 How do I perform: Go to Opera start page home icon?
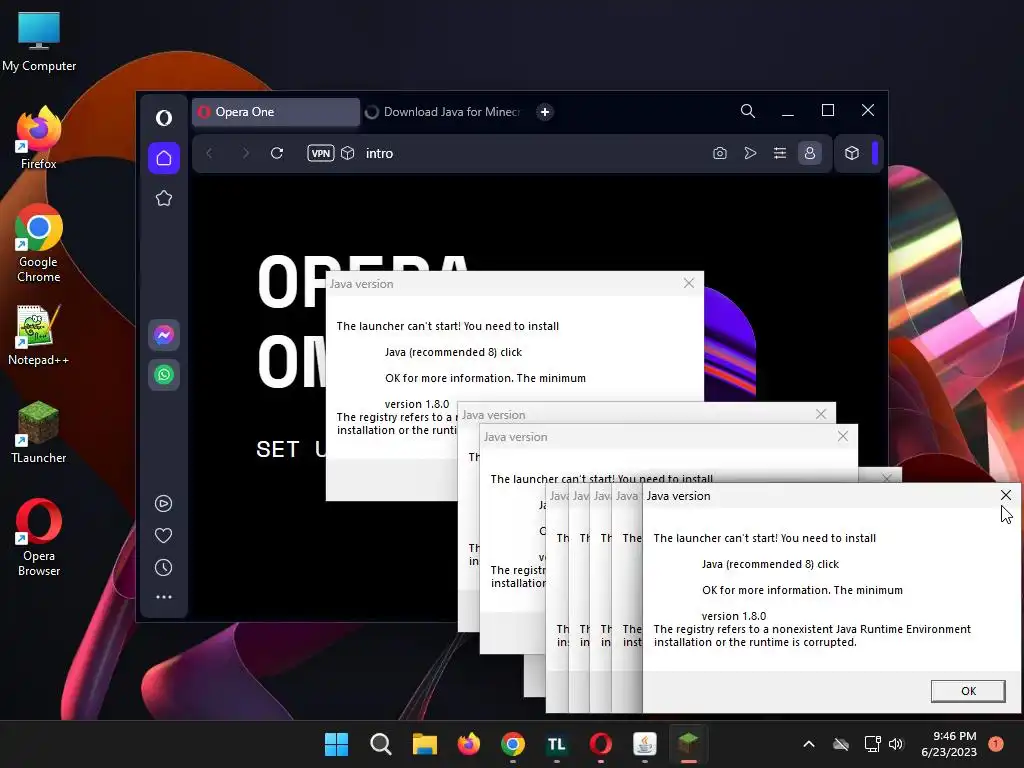click(164, 158)
